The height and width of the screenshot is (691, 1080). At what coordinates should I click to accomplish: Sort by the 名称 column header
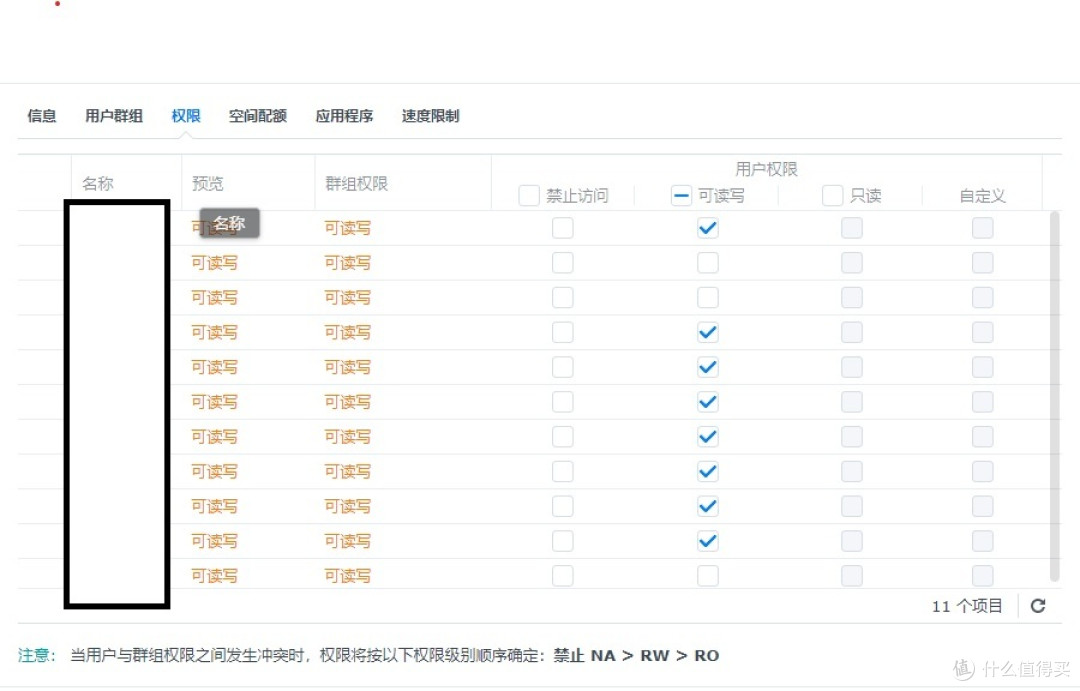point(98,184)
